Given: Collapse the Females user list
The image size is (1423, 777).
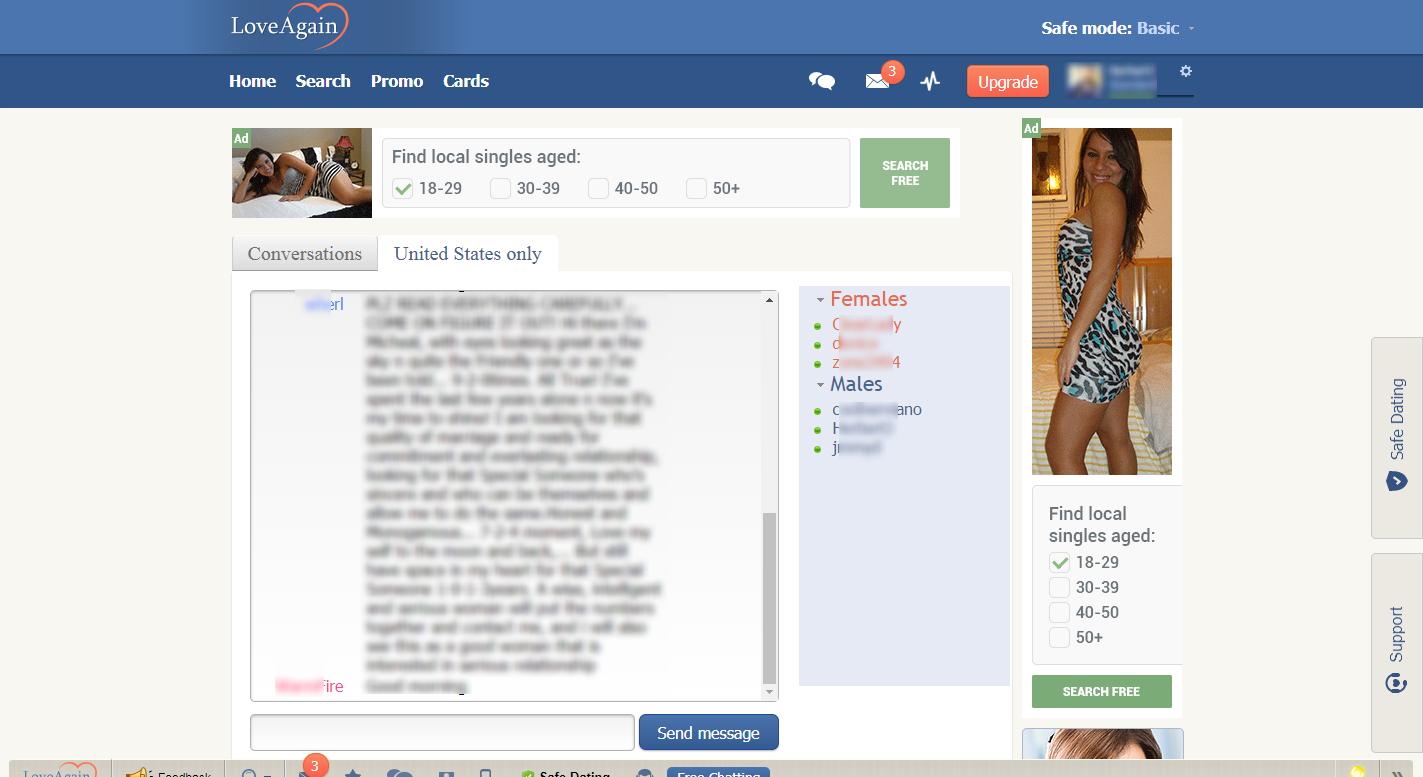Looking at the screenshot, I should (x=820, y=299).
